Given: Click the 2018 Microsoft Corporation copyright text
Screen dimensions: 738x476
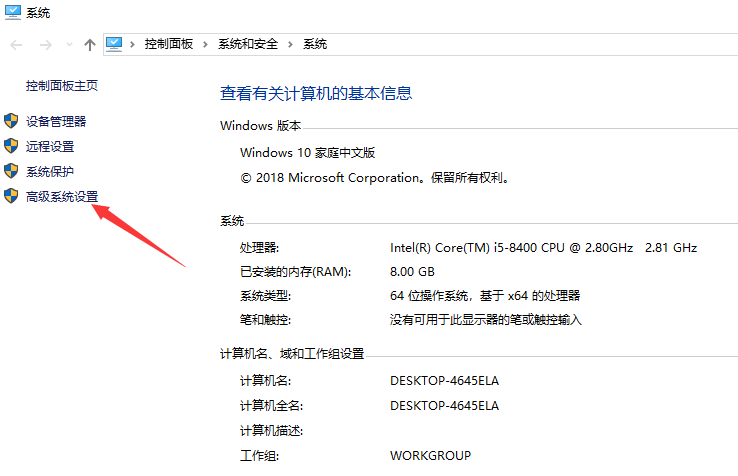Looking at the screenshot, I should [375, 178].
